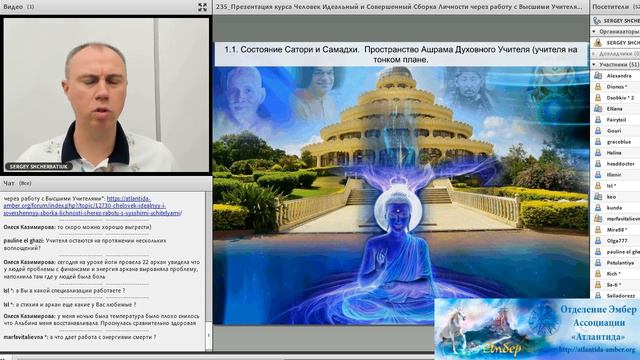Click the SERGEY SHCHERBATIUK video name label

tap(39, 167)
